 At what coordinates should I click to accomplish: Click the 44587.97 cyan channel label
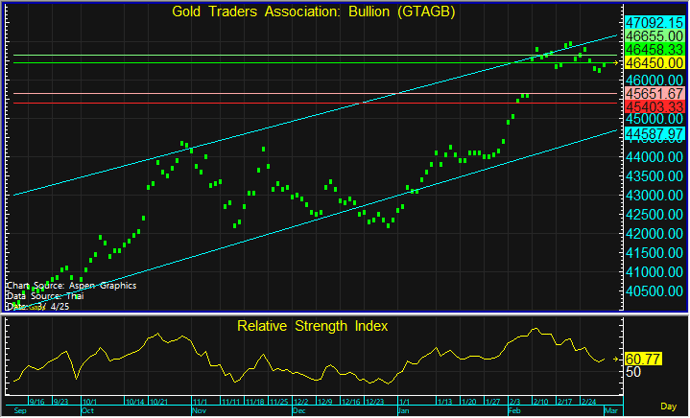coord(654,132)
